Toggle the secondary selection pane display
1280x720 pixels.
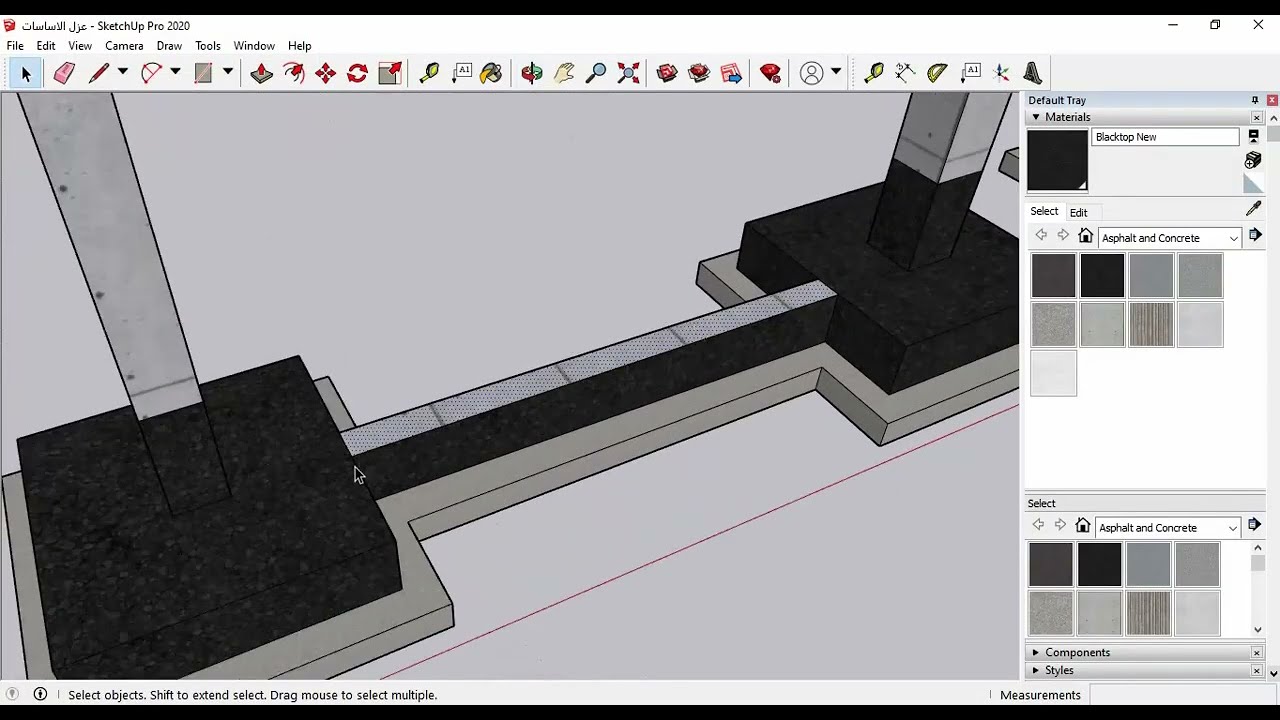pos(1253,137)
